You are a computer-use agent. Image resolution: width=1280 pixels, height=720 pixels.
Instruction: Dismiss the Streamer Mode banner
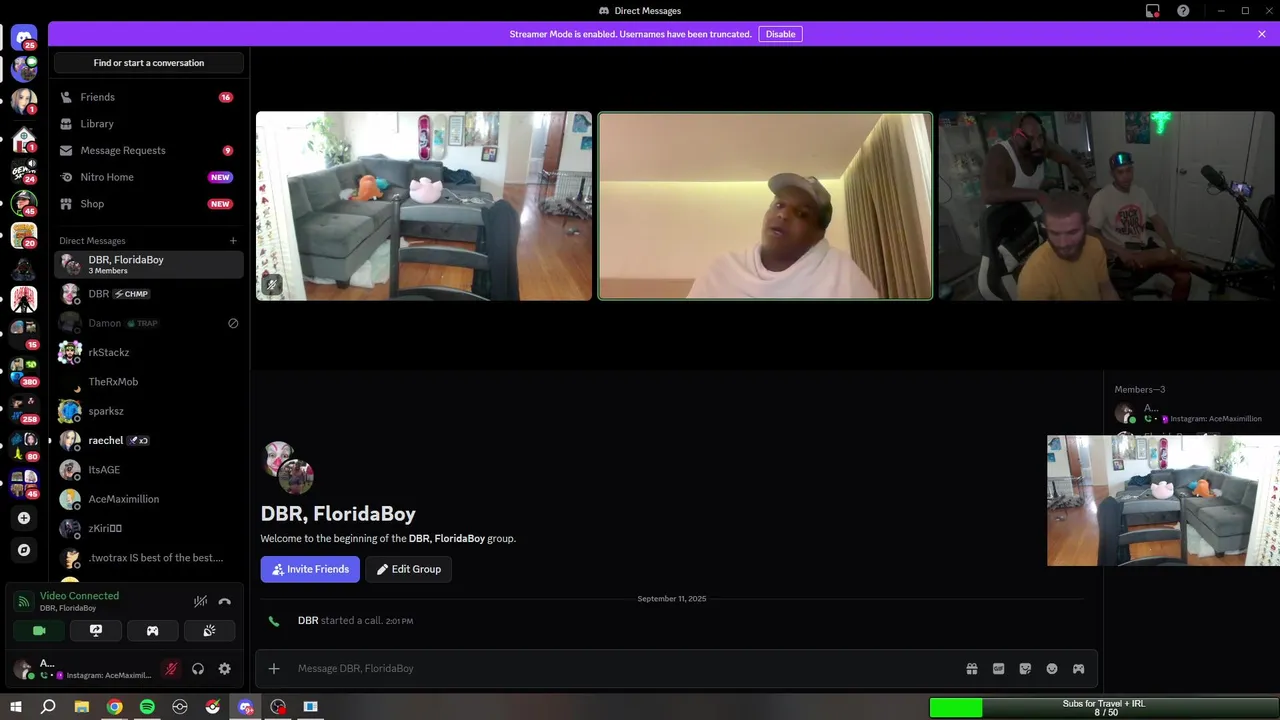[1262, 34]
